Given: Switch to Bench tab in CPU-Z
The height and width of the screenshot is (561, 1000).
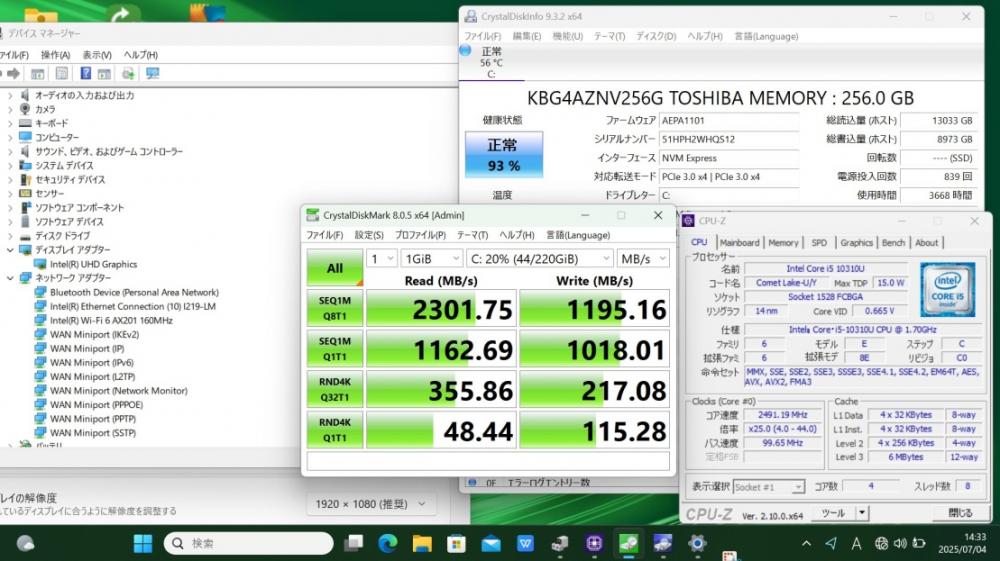Looking at the screenshot, I should (x=893, y=243).
